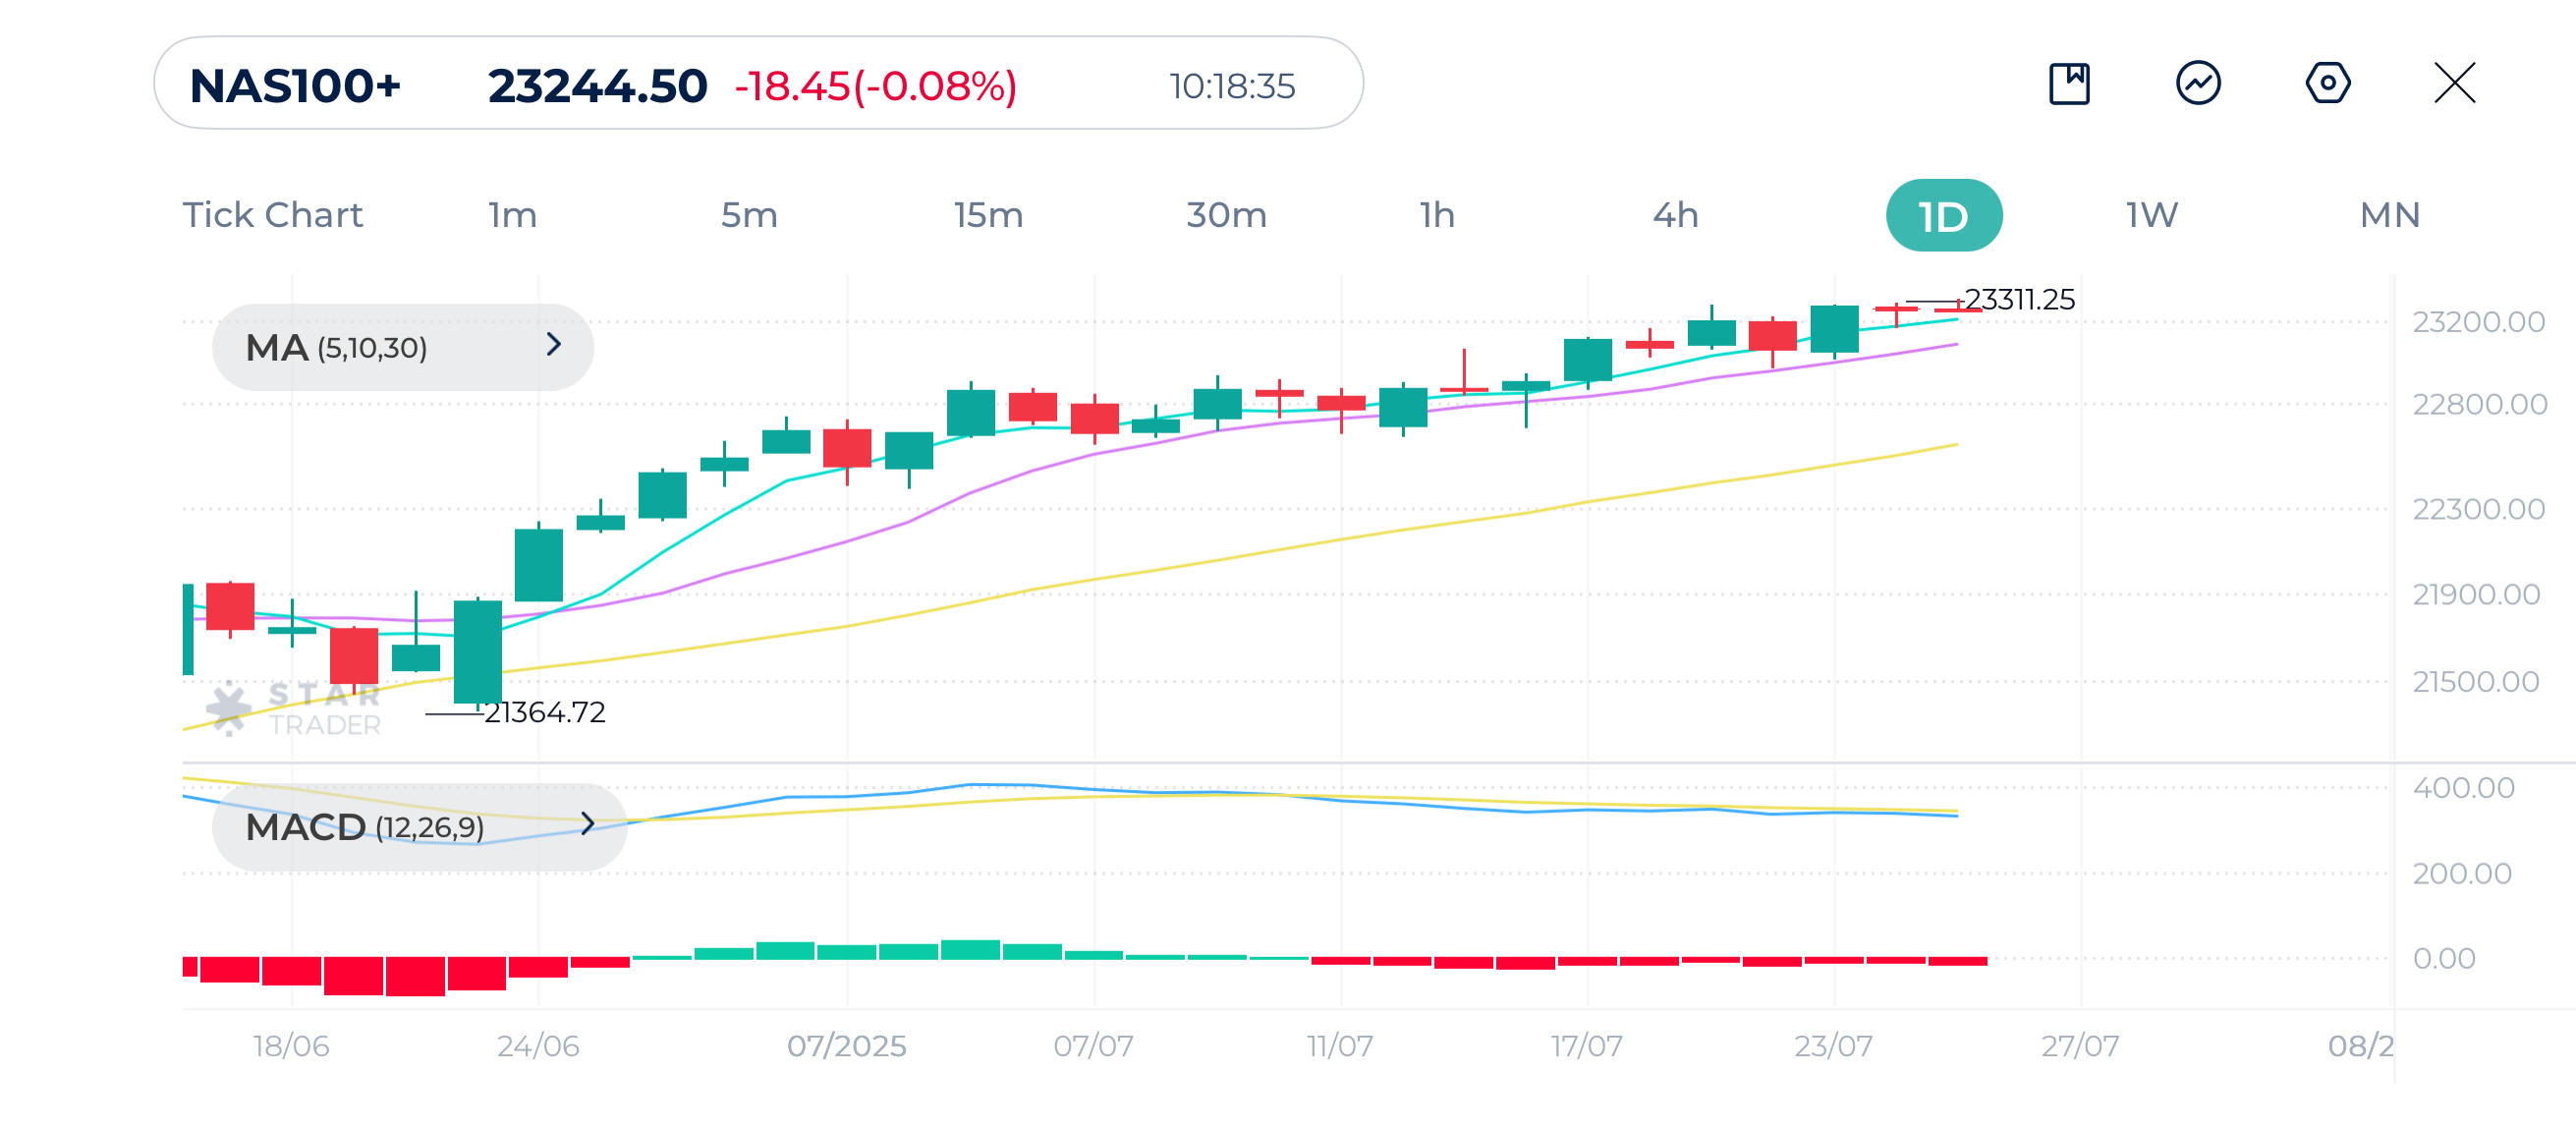
Task: Click the MA indicator chevron arrow
Action: point(554,345)
